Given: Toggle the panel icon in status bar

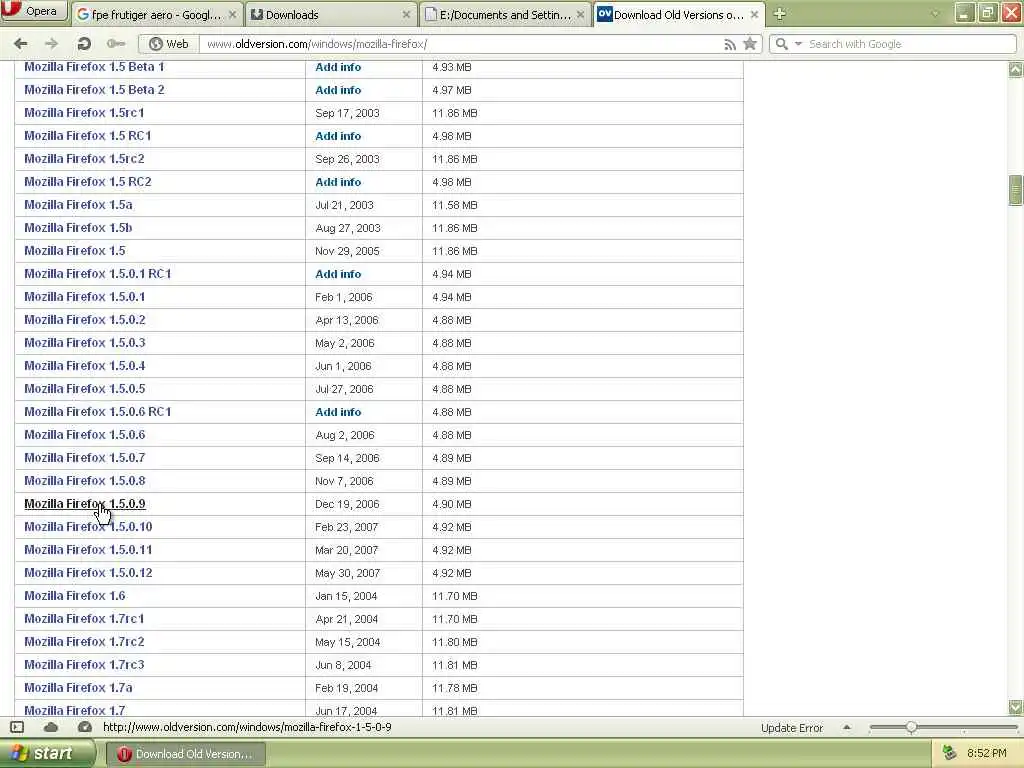Looking at the screenshot, I should 18,727.
